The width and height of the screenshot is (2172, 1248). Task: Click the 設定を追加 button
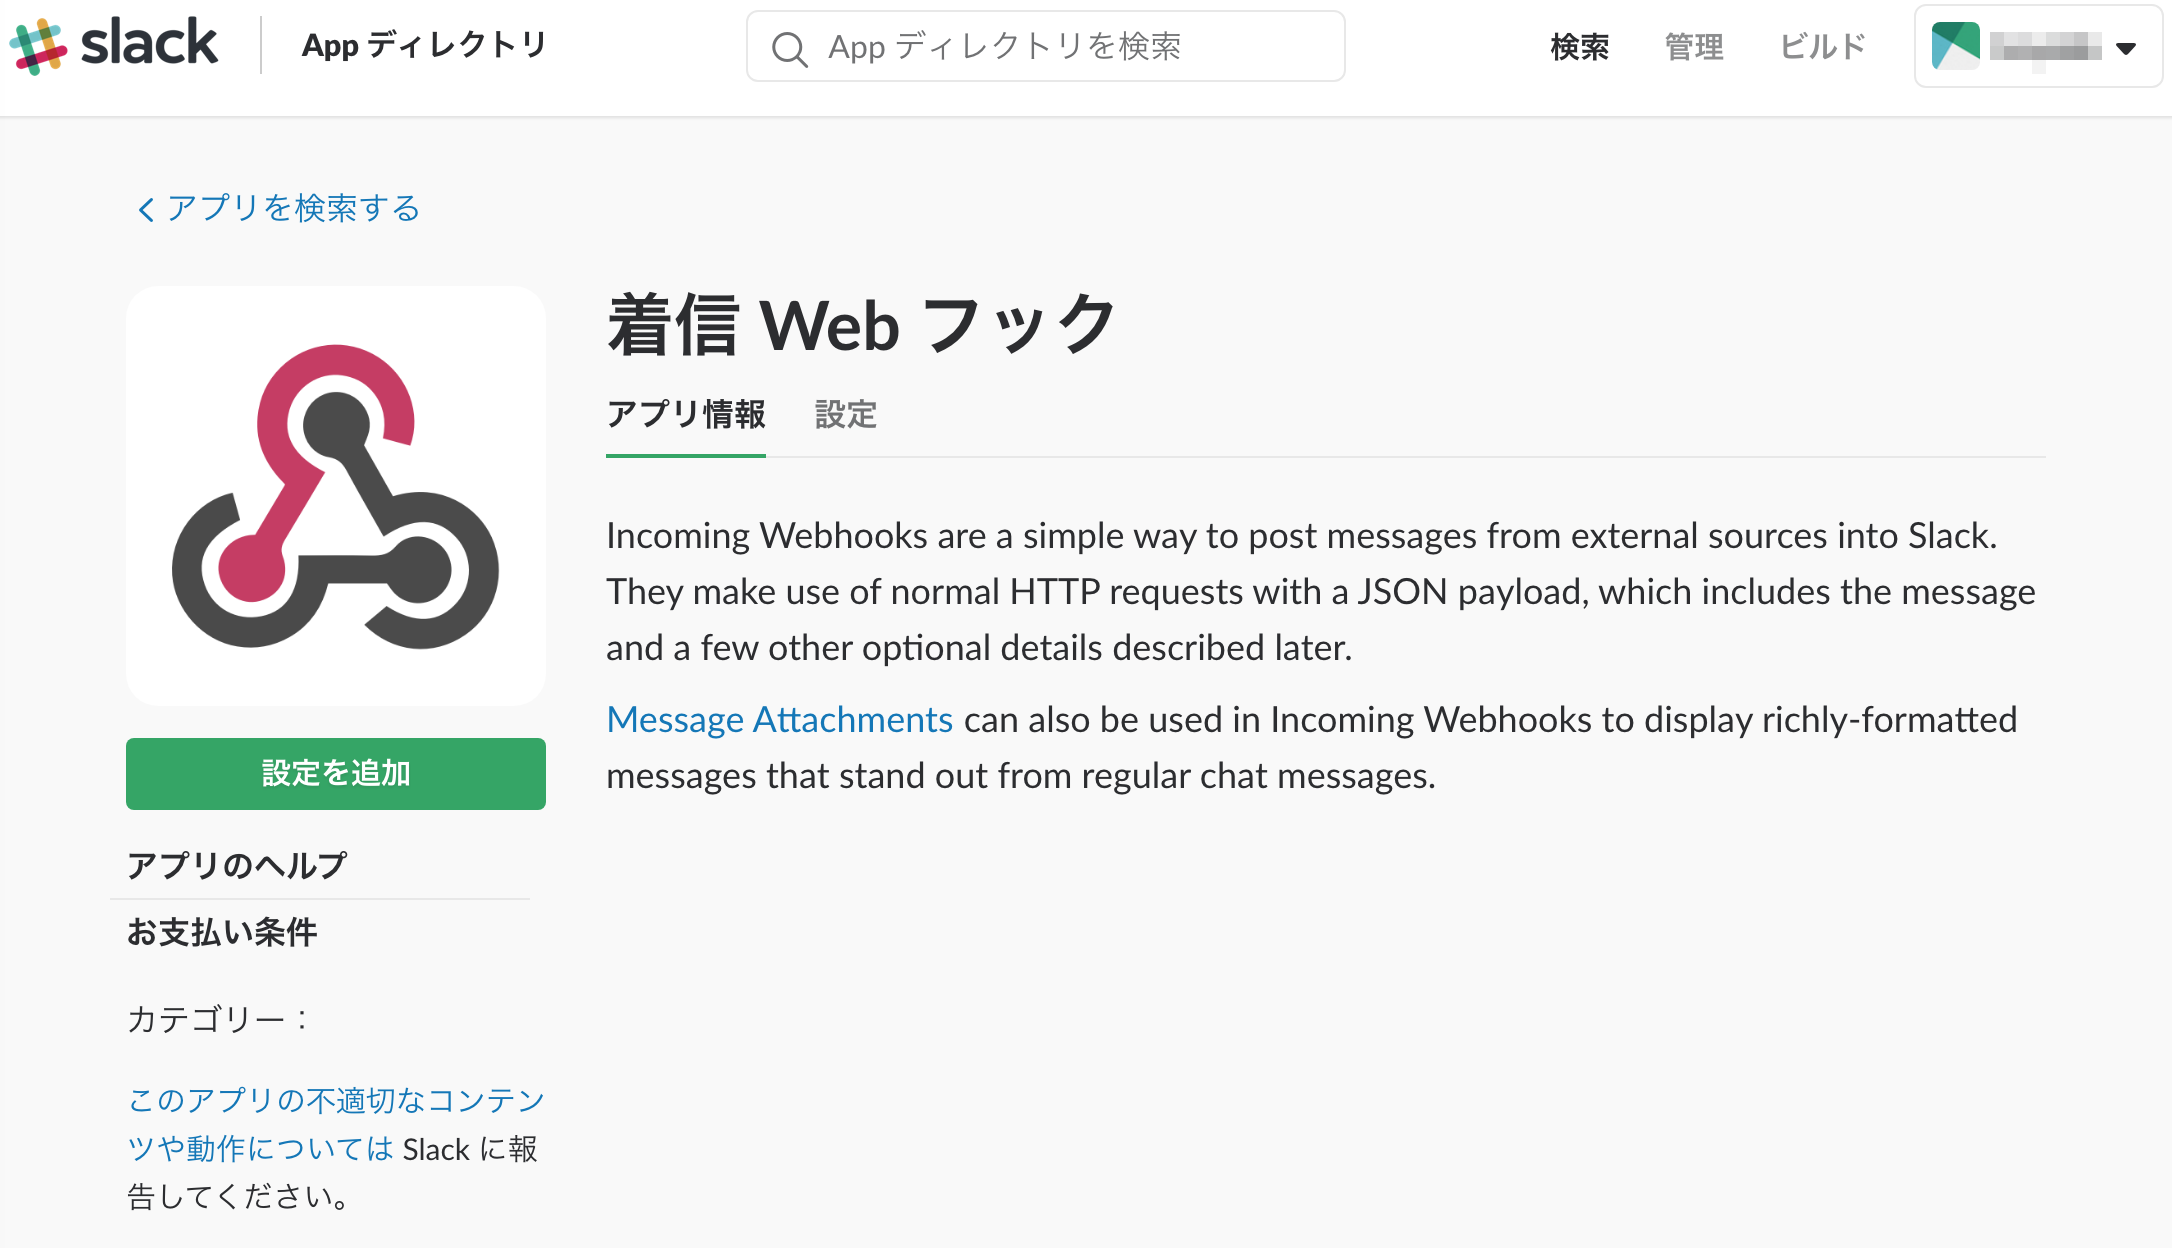click(x=335, y=772)
